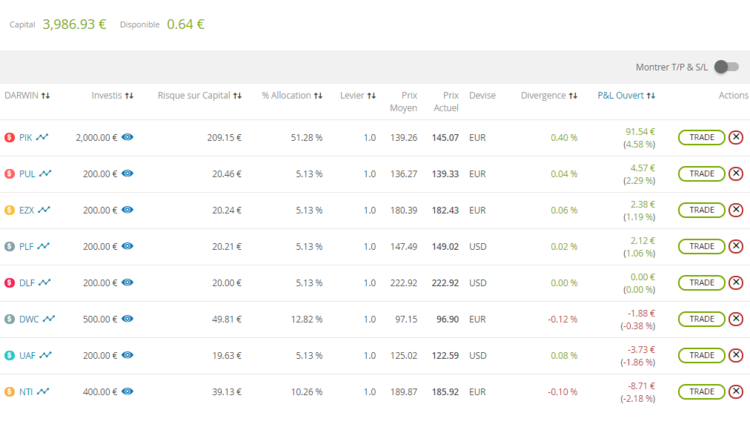
Task: Sort by DARWIN column arrows
Action: coord(46,96)
